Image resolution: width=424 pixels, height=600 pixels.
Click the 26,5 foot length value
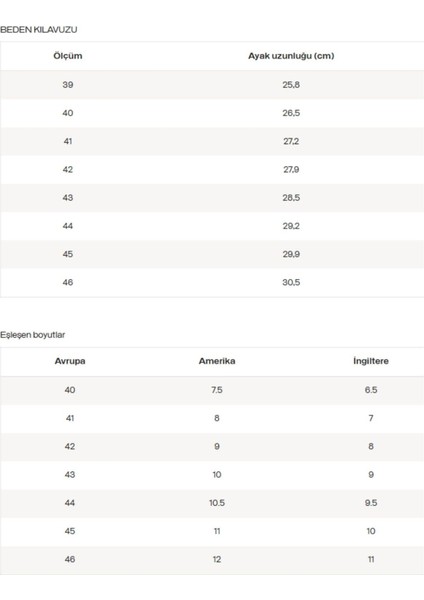(x=291, y=113)
